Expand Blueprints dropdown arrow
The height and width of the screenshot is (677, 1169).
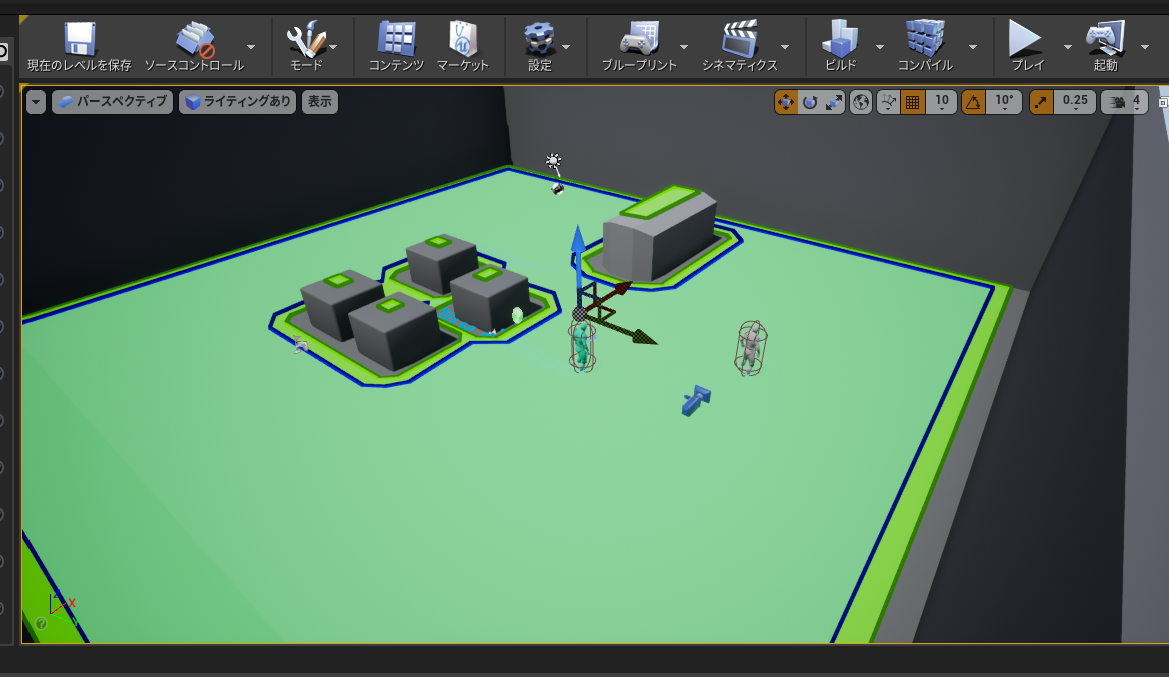[684, 47]
